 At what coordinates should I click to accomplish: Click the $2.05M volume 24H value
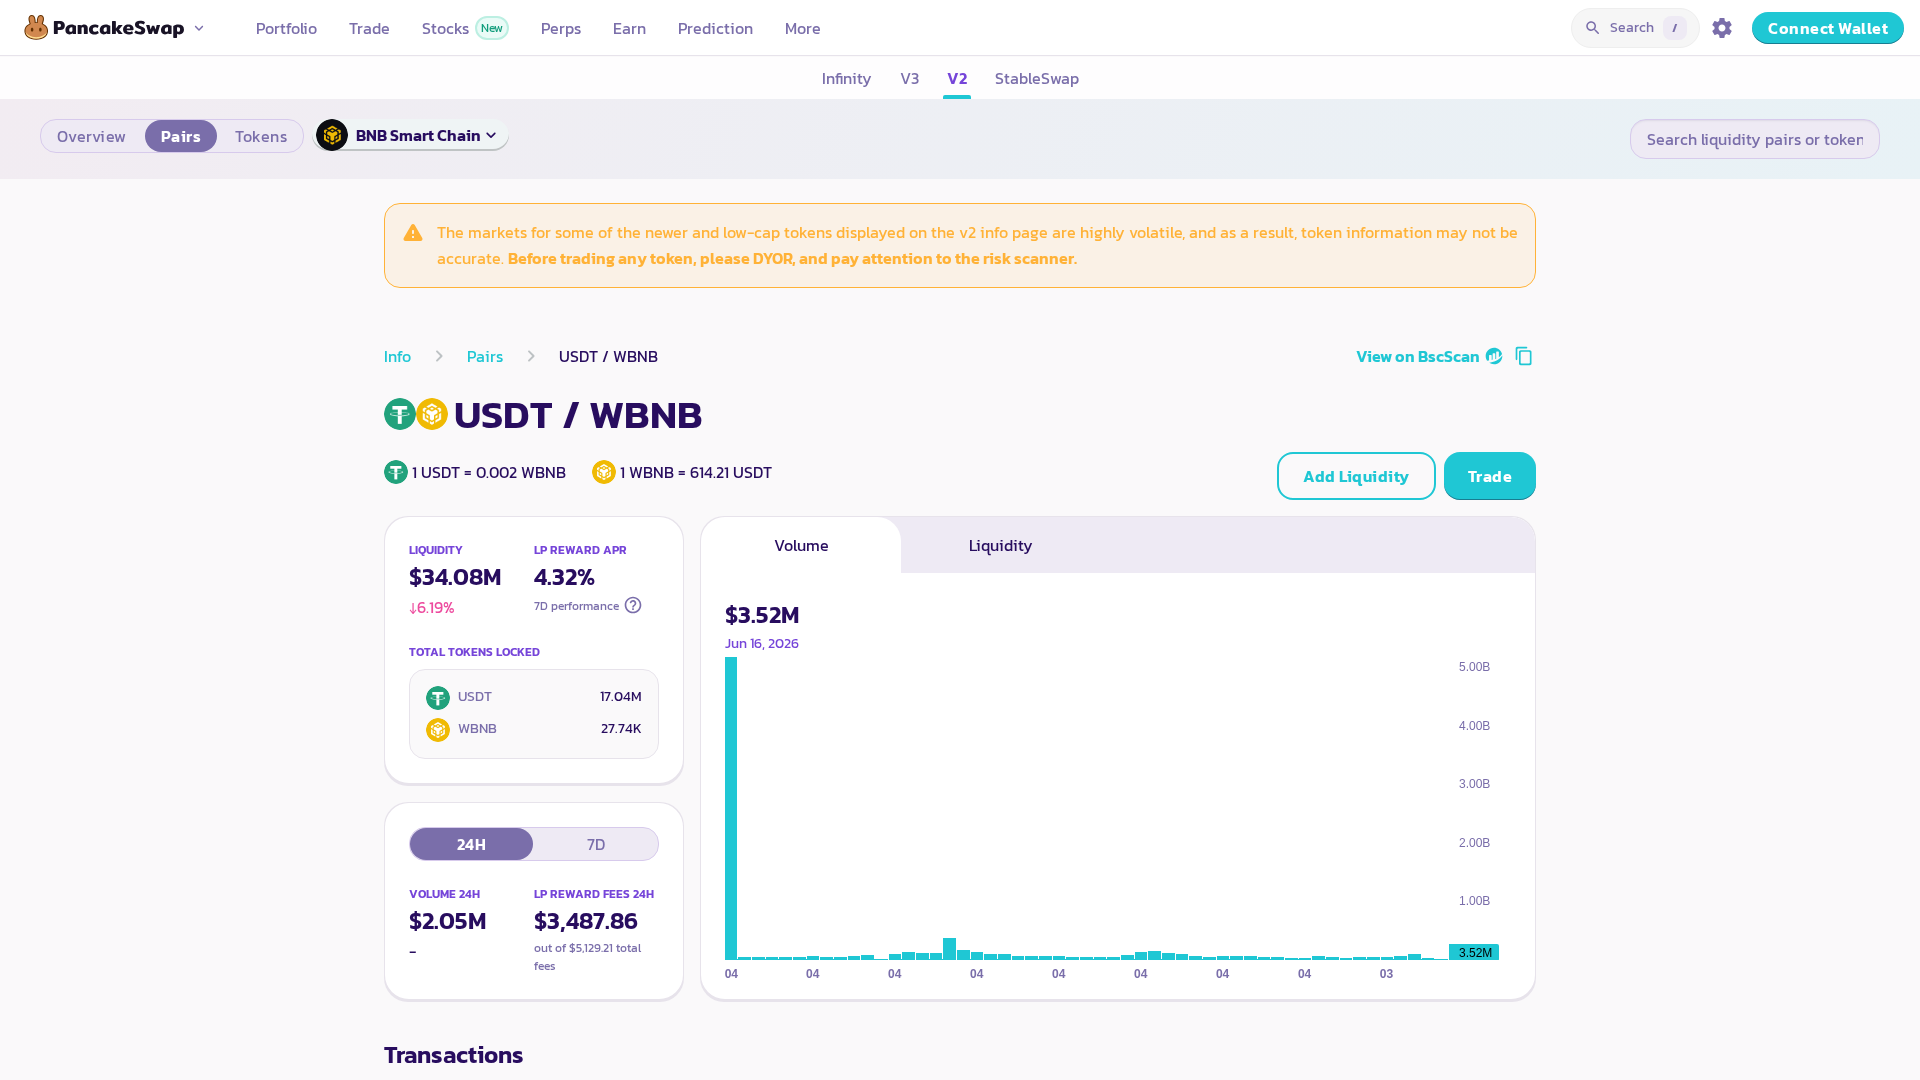coord(447,921)
